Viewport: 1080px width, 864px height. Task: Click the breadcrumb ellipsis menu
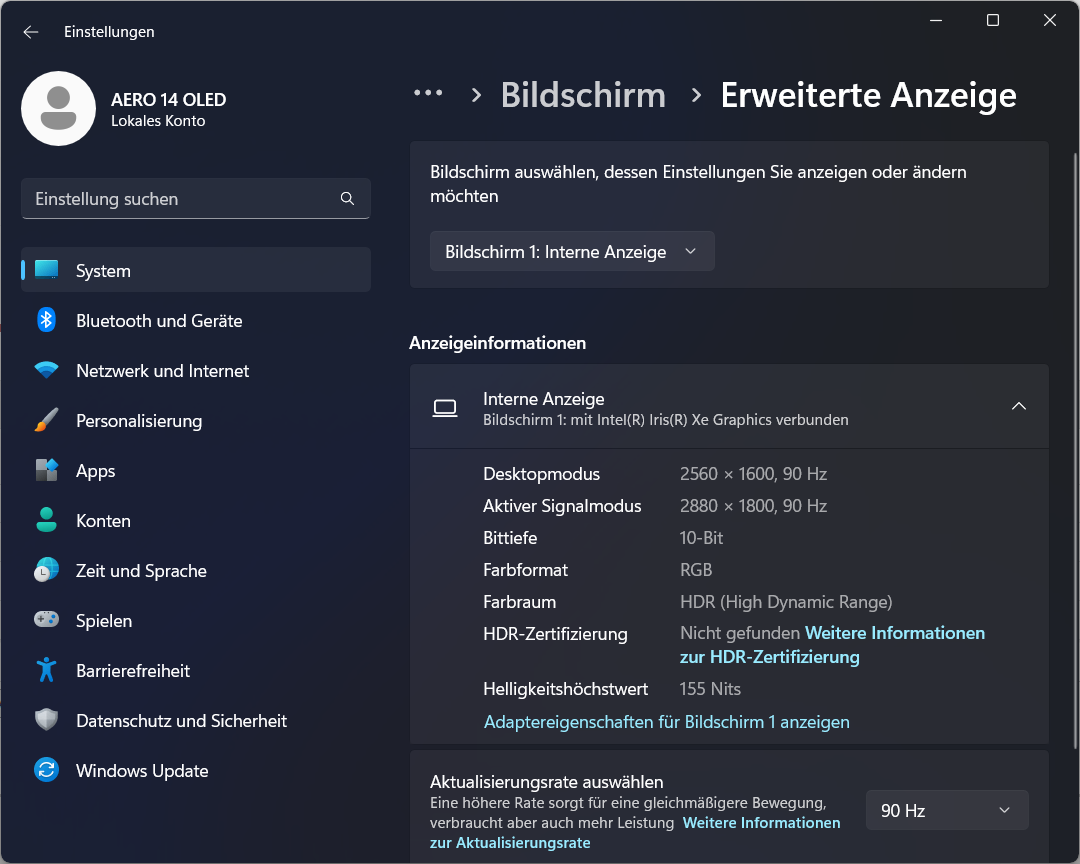(x=428, y=93)
